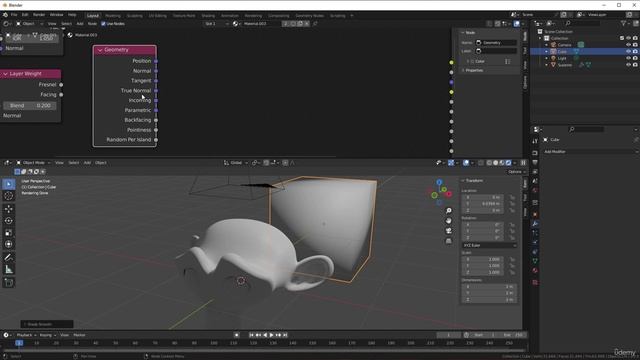Viewport: 640px width, 360px height.
Task: Click the Blender logo menu icon
Action: [5, 15]
